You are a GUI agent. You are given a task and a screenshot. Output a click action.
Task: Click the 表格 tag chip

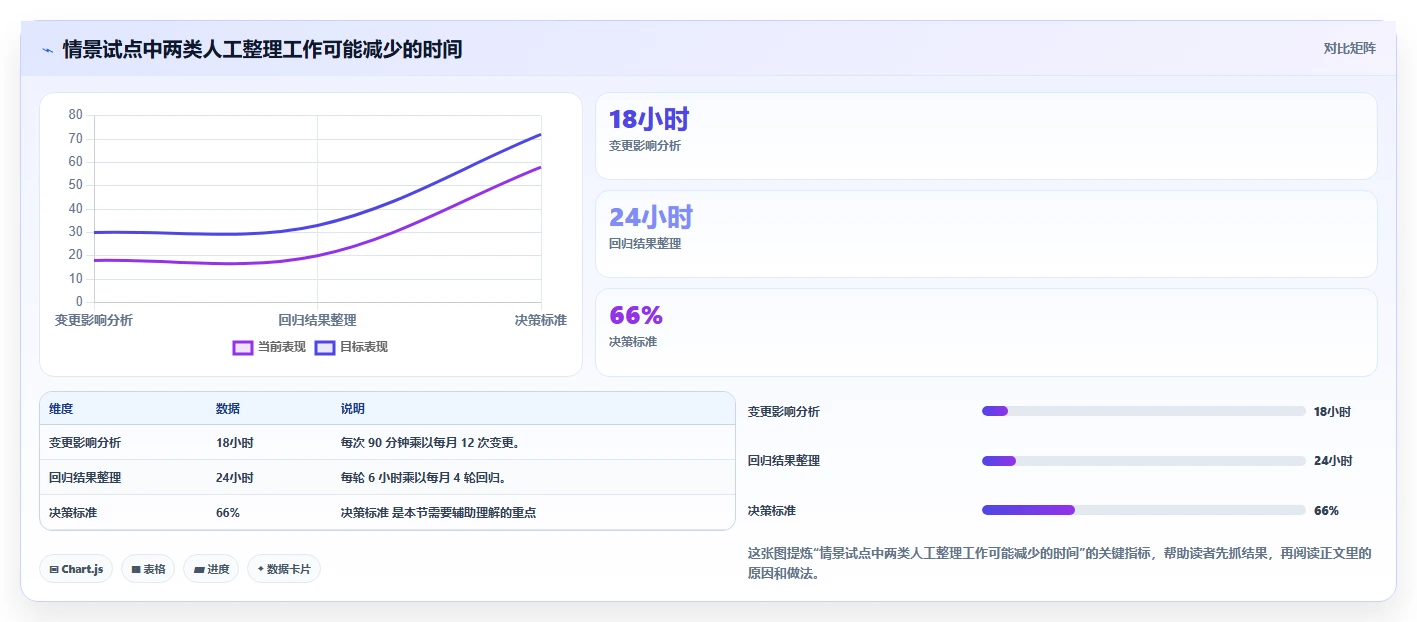point(148,569)
